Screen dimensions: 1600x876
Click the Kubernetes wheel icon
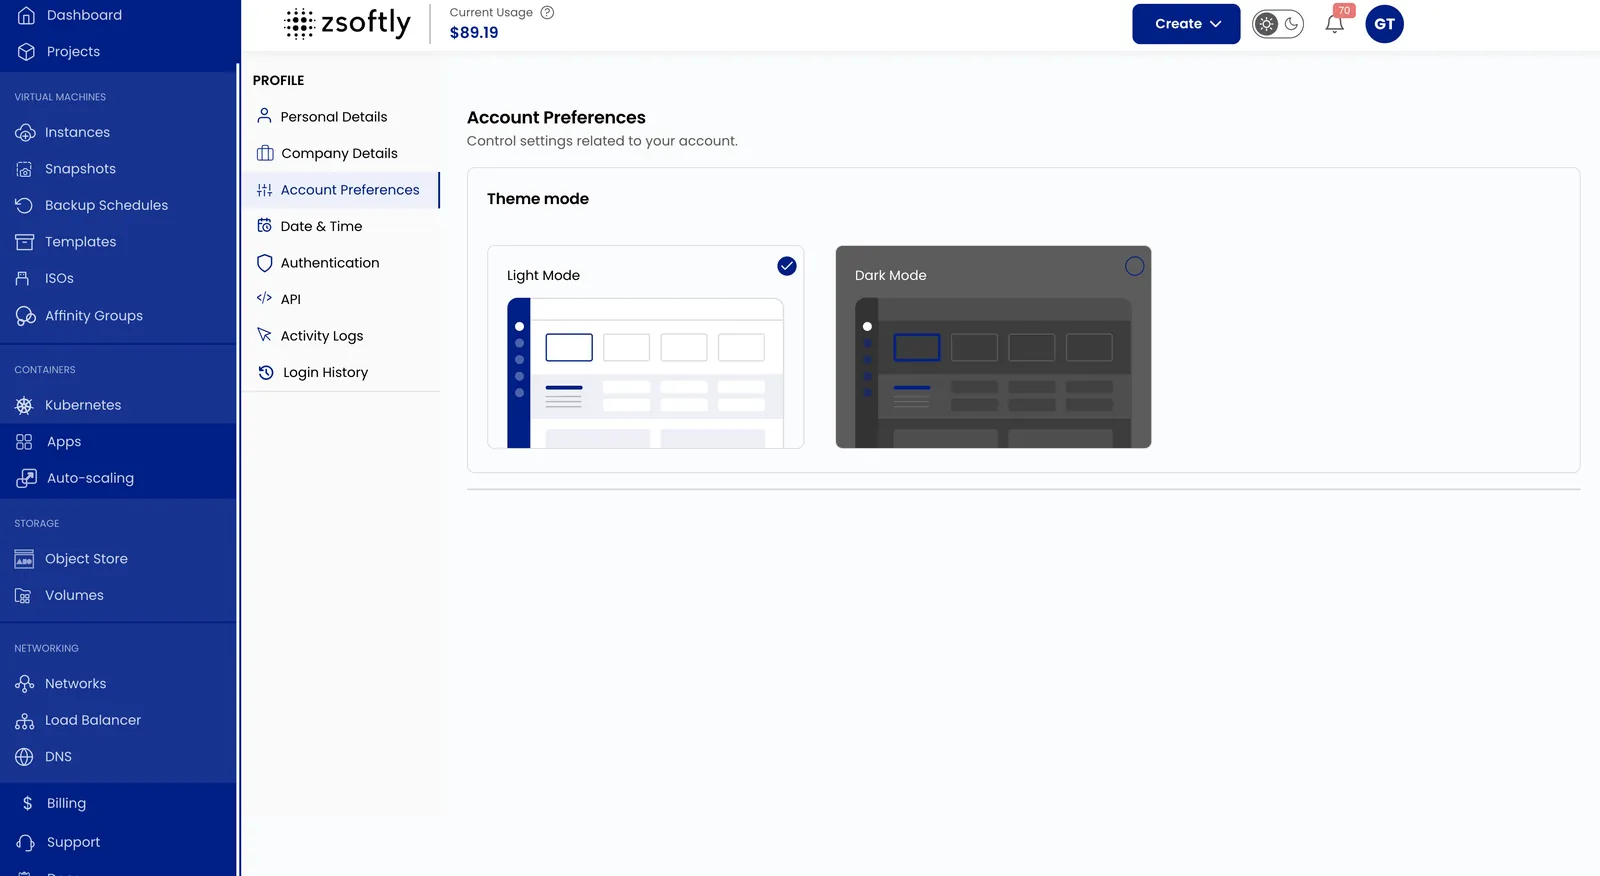(x=24, y=405)
